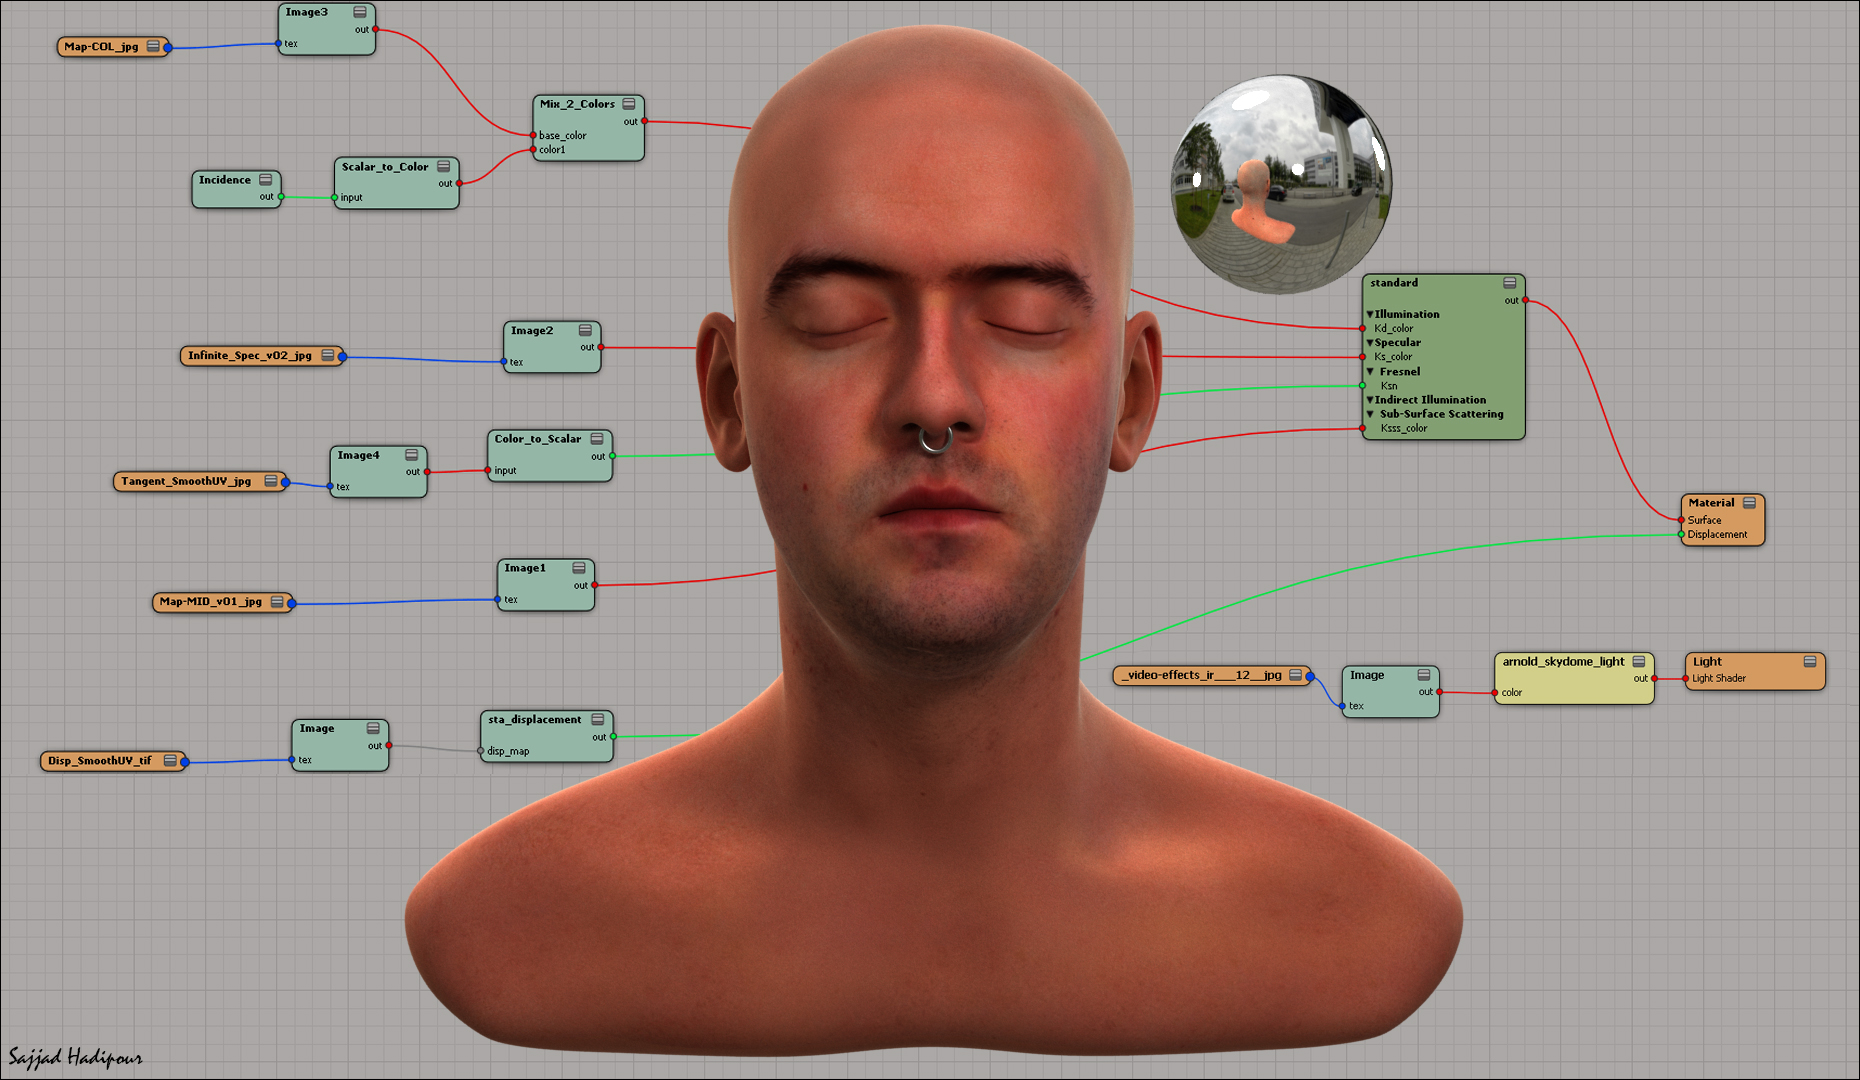Viewport: 1860px width, 1080px height.
Task: Click the base_color input port on Mix_2_Colors
Action: tap(533, 135)
